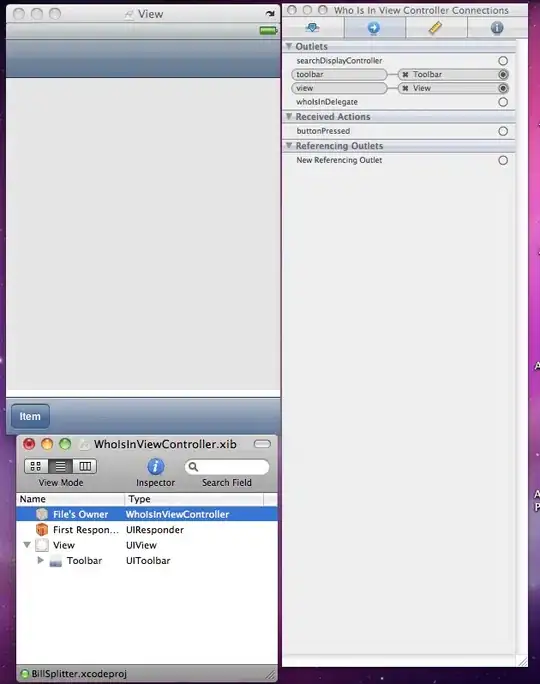
Task: Sort by the Name column header
Action: click(x=70, y=499)
